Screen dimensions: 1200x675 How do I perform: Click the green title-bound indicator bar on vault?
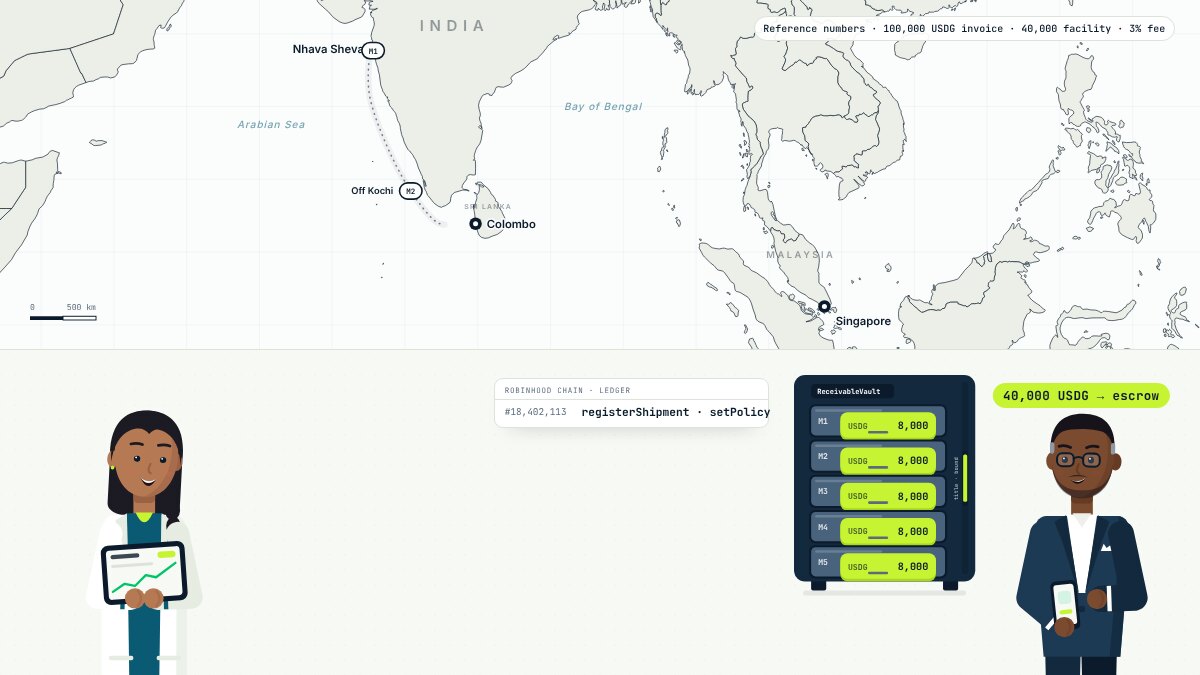click(x=965, y=478)
